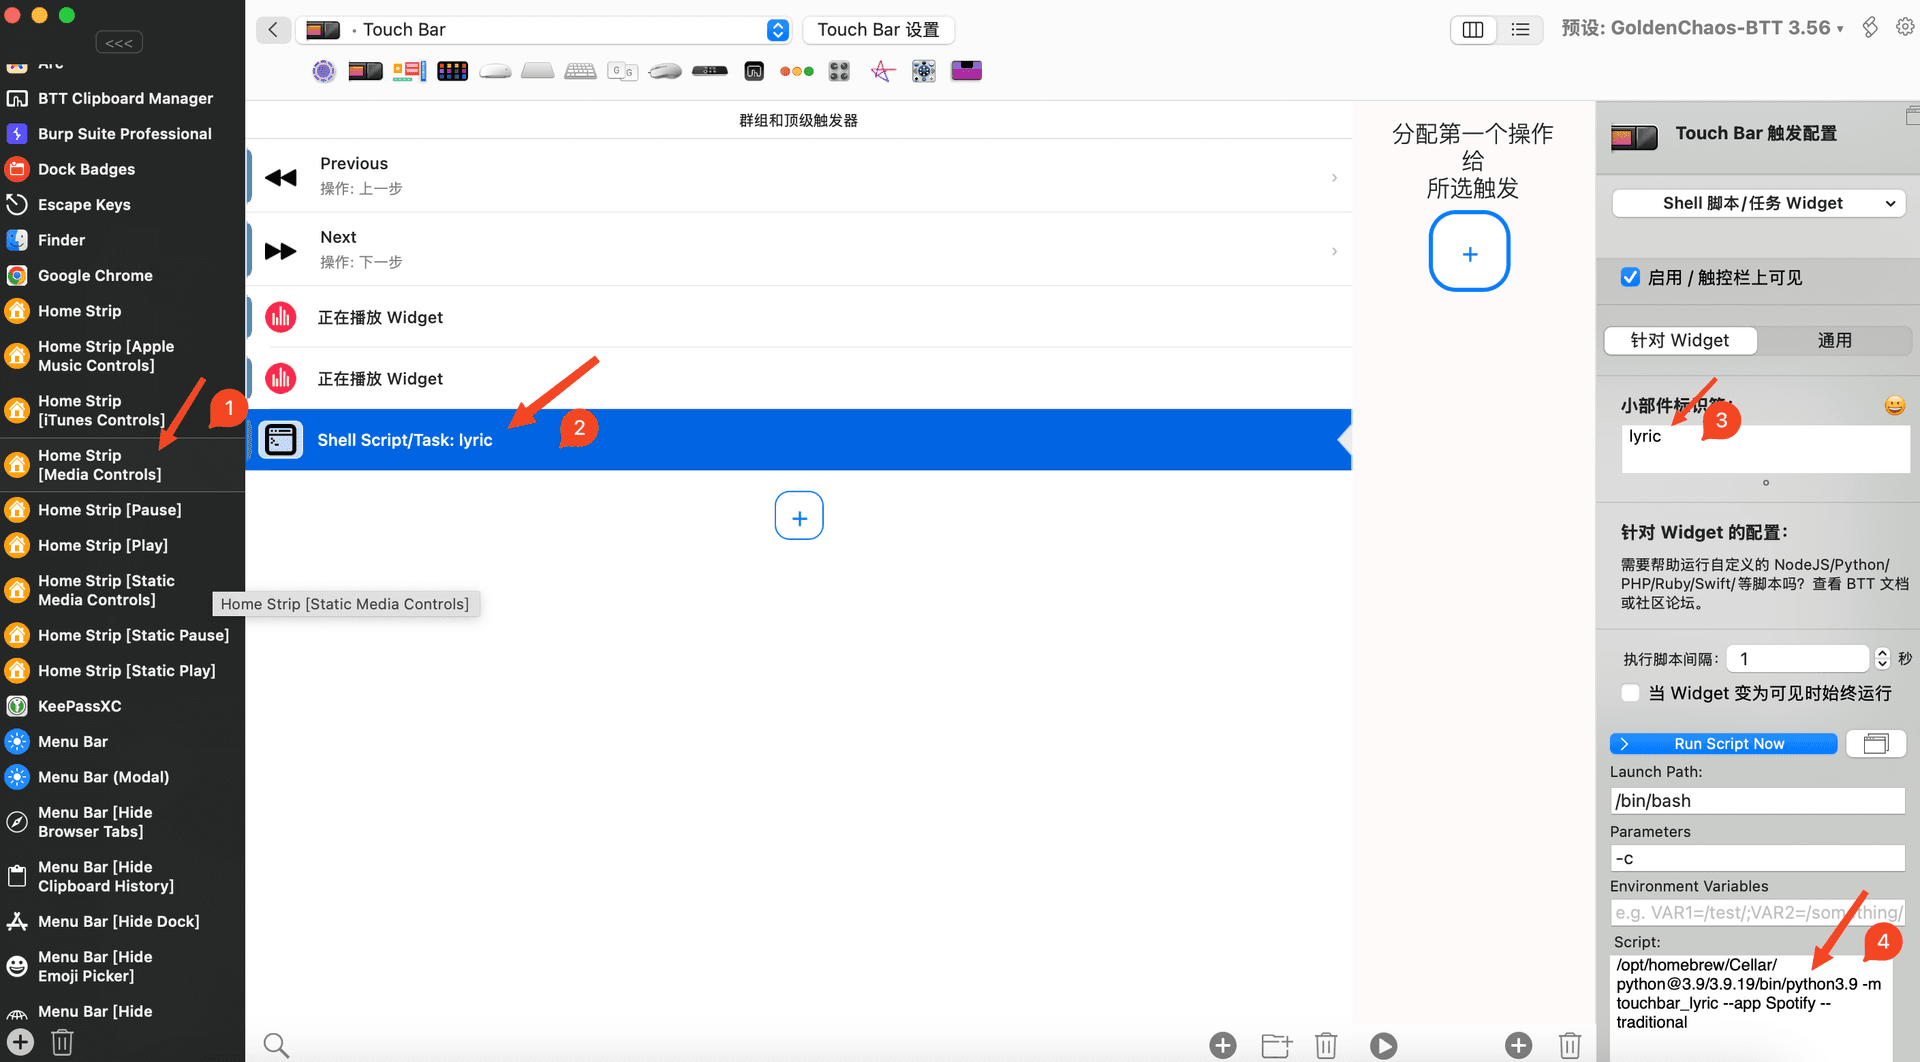This screenshot has width=1920, height=1062.
Task: Select the 针对 Widget tab
Action: pos(1680,340)
